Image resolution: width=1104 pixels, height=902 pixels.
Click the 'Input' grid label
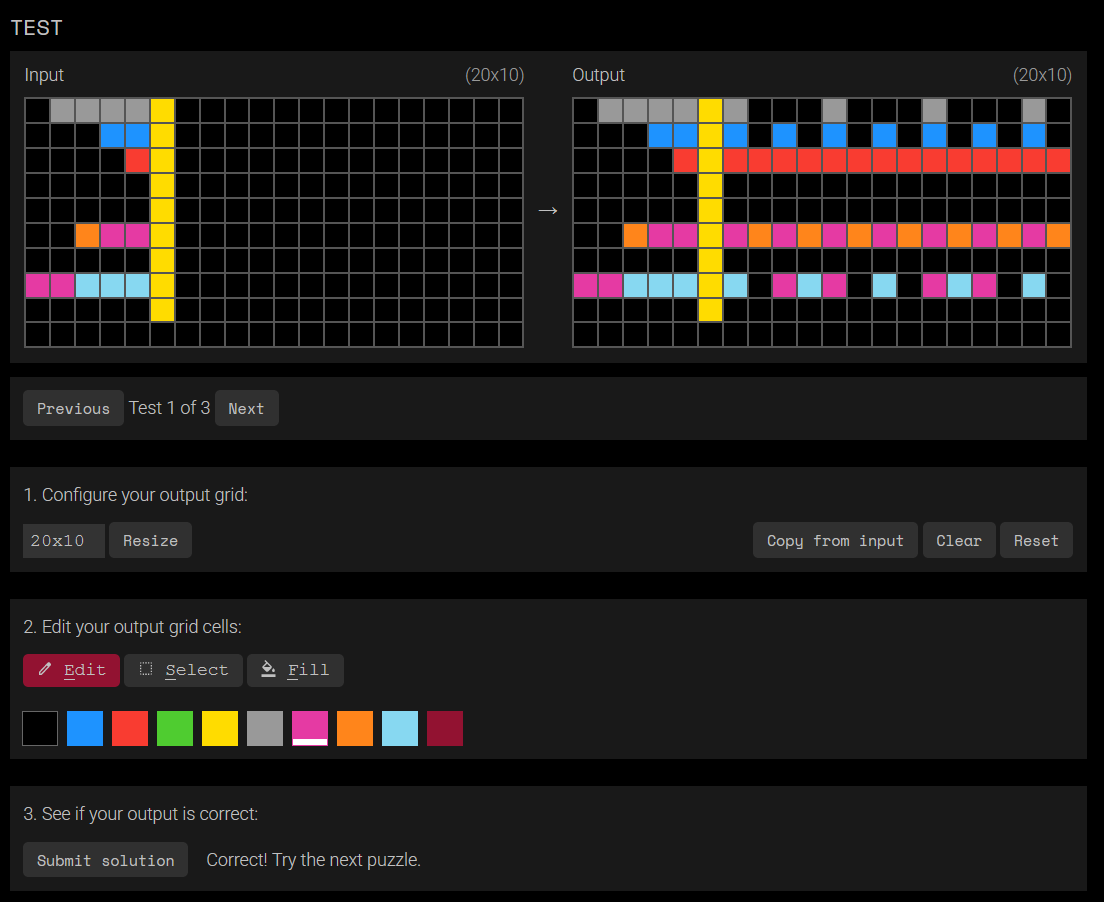pyautogui.click(x=44, y=75)
